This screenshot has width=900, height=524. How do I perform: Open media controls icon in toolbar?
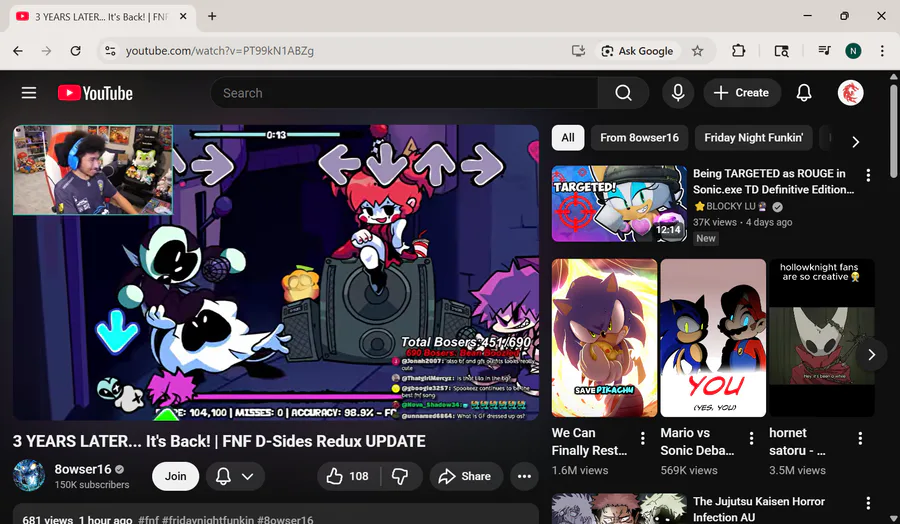pos(824,51)
